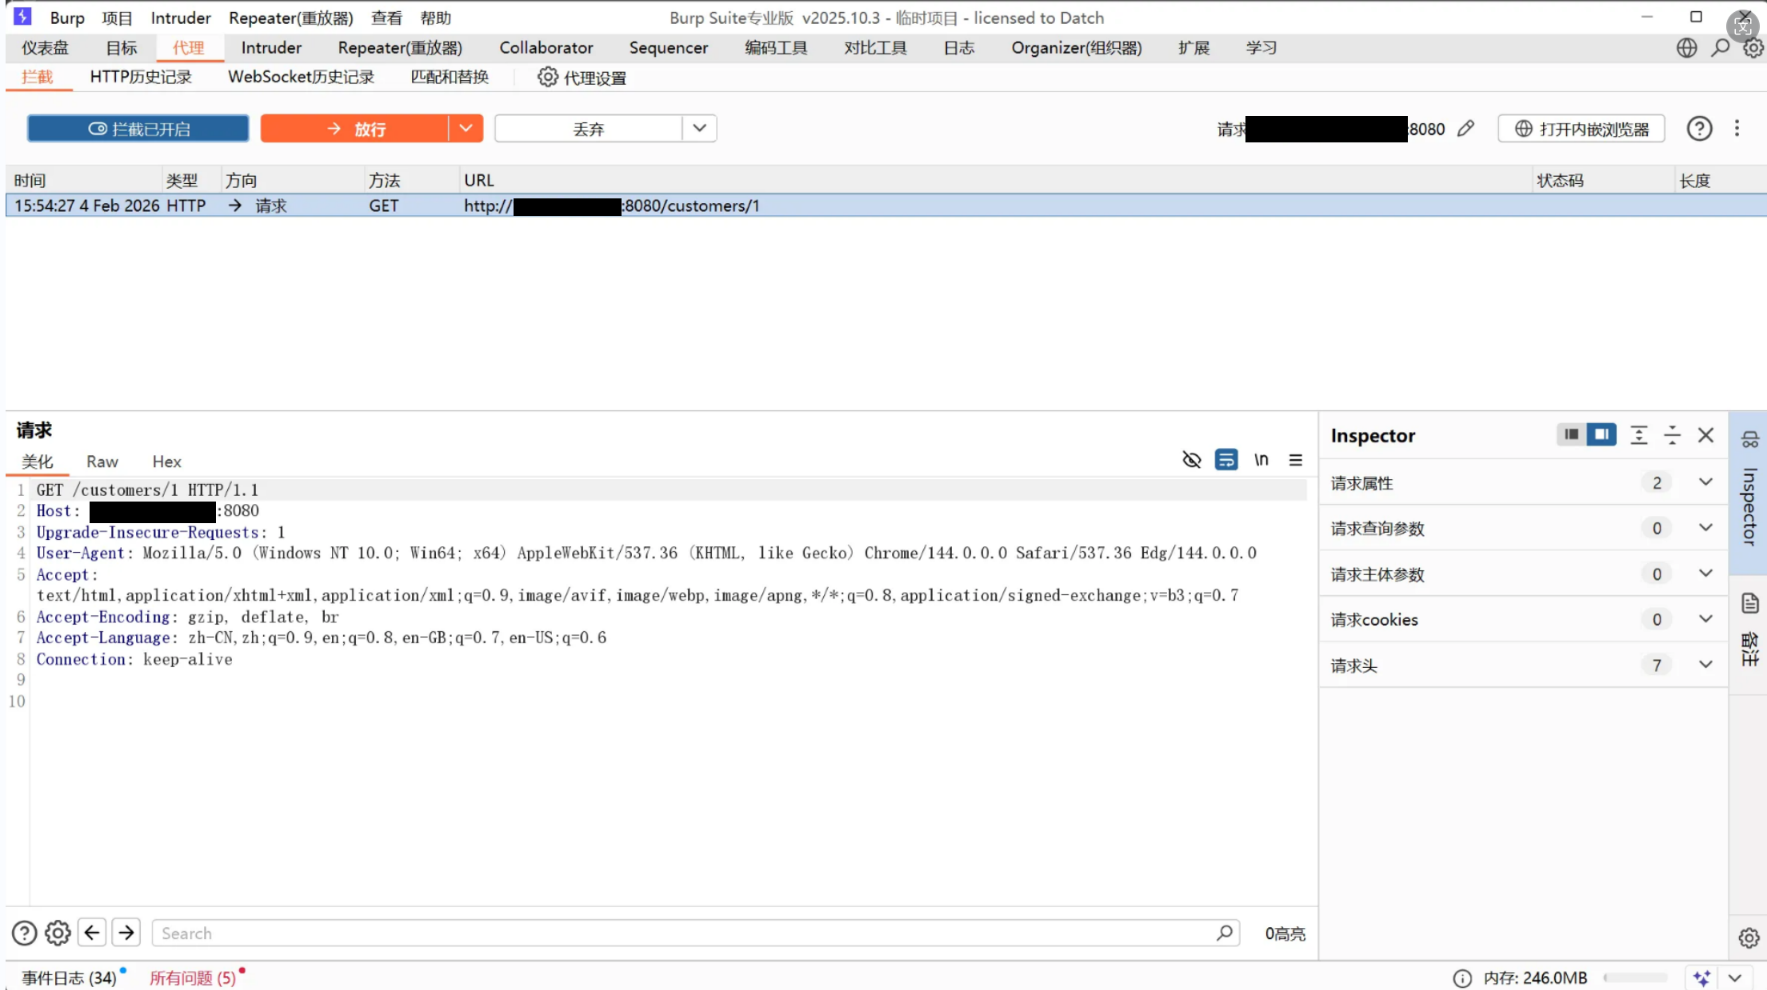The image size is (1767, 990).
Task: Close the Inspector panel
Action: [x=1706, y=435]
